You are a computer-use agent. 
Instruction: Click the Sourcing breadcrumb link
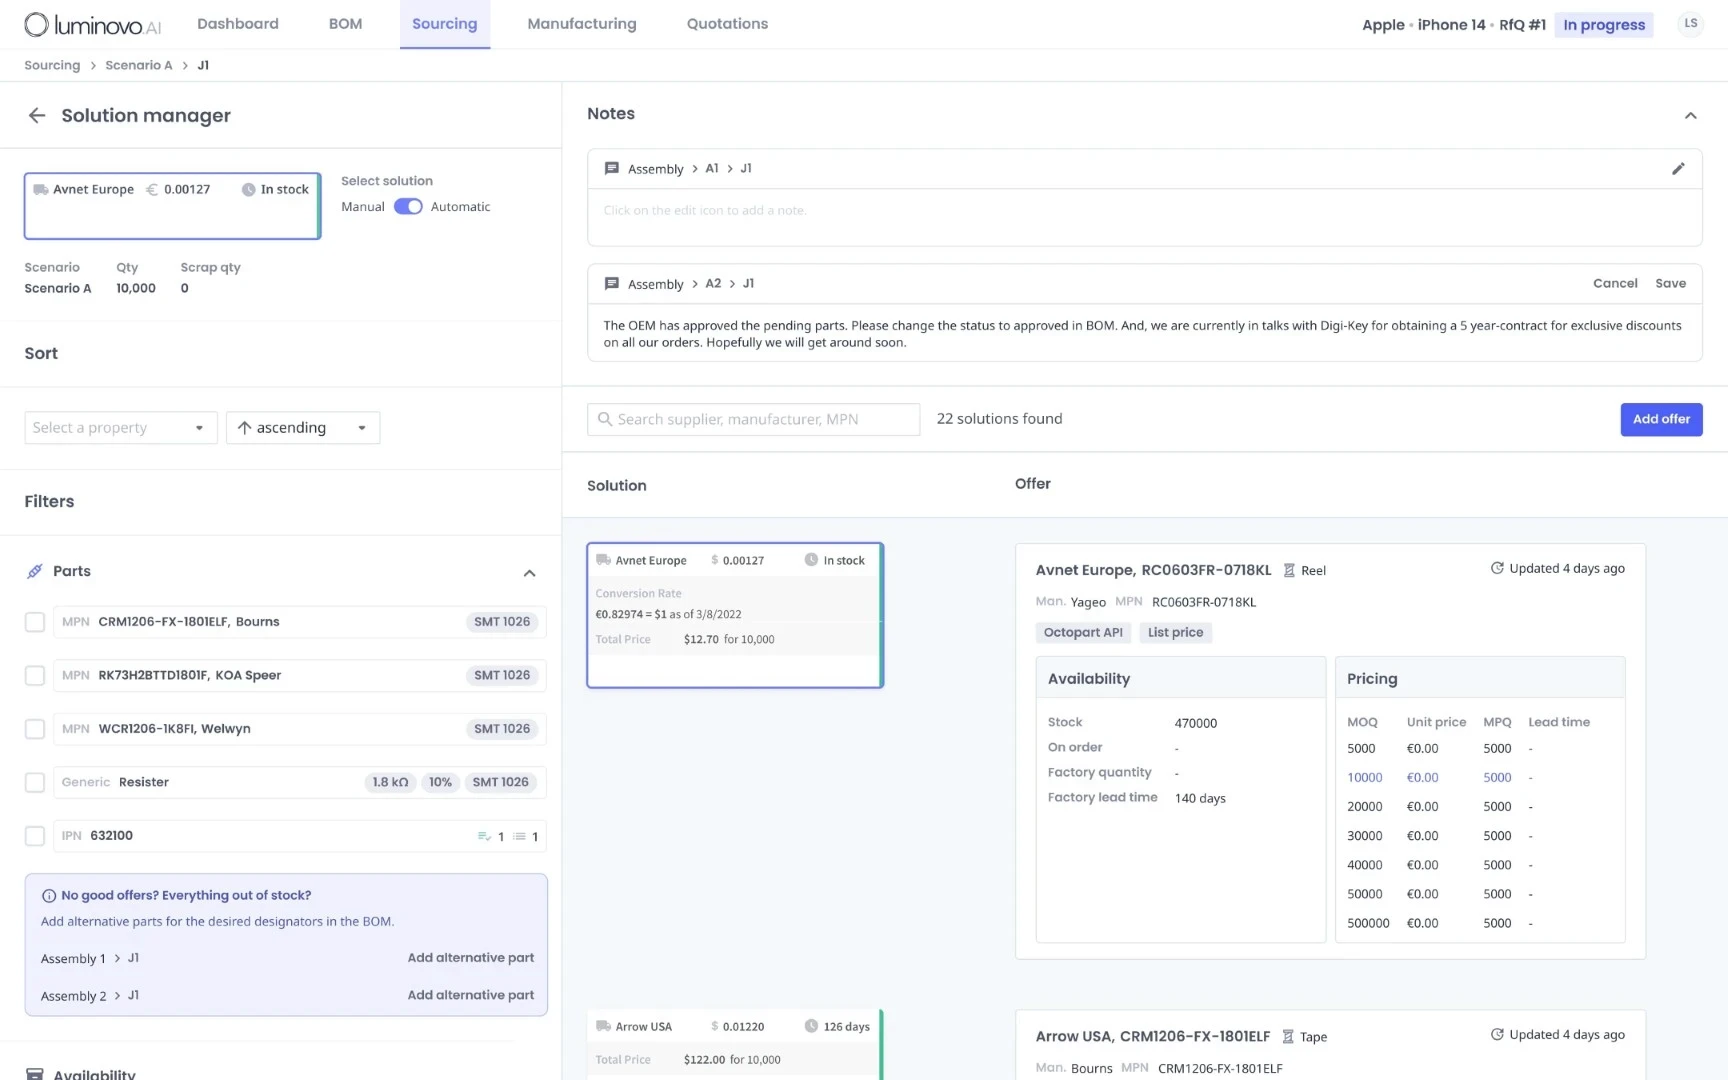pos(52,65)
